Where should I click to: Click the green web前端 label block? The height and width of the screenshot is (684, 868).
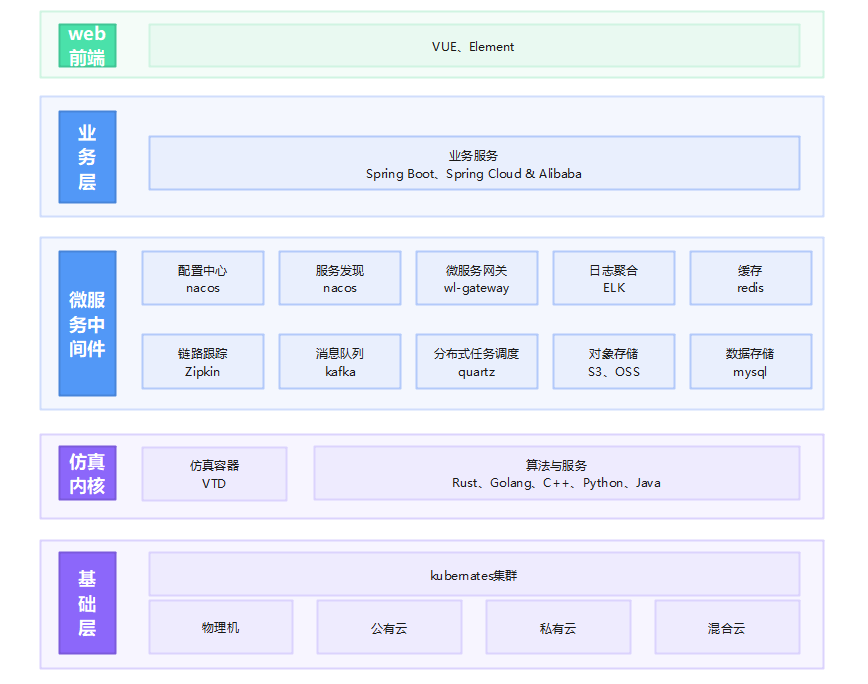point(87,45)
